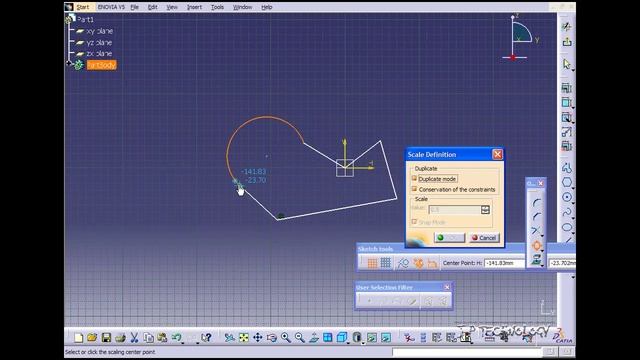Viewport: 640px width, 360px height.
Task: Click the Paste icon
Action: [162, 338]
